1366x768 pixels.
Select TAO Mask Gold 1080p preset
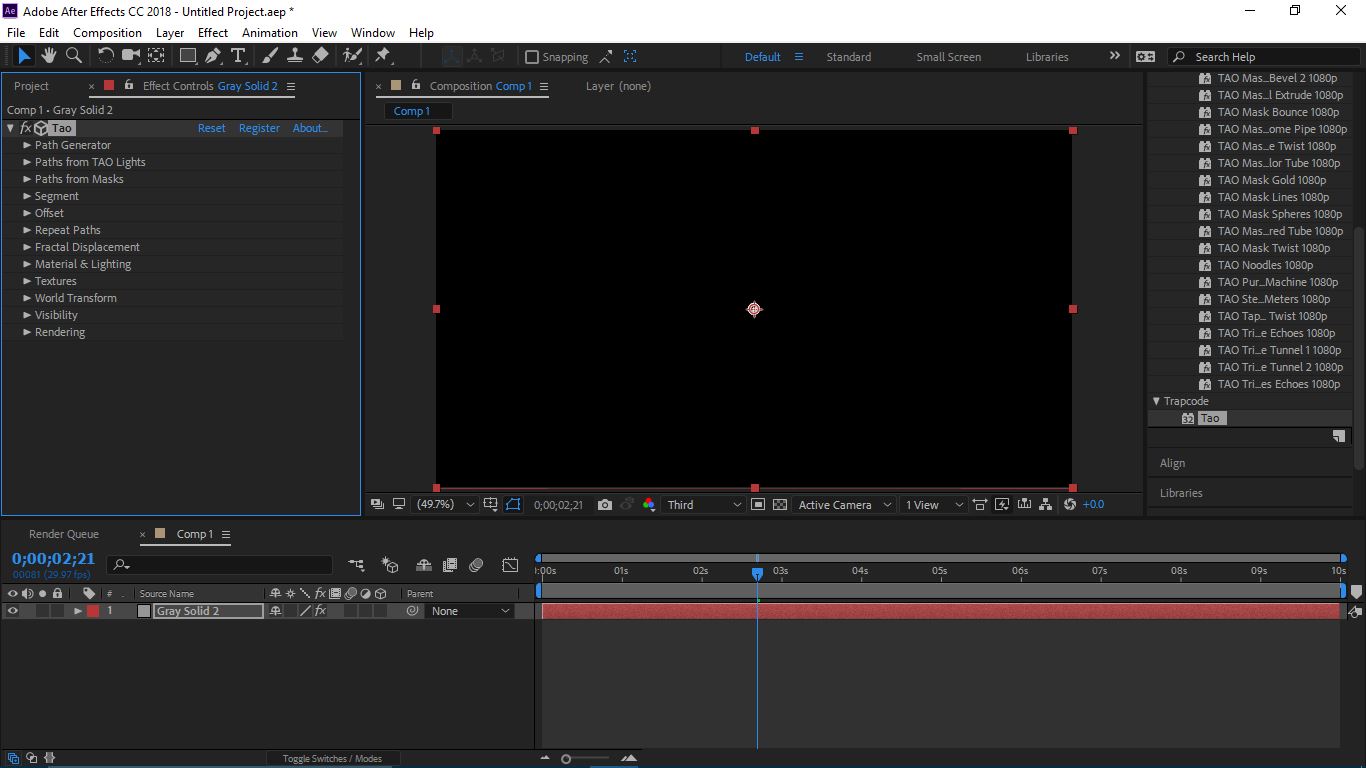[1270, 180]
